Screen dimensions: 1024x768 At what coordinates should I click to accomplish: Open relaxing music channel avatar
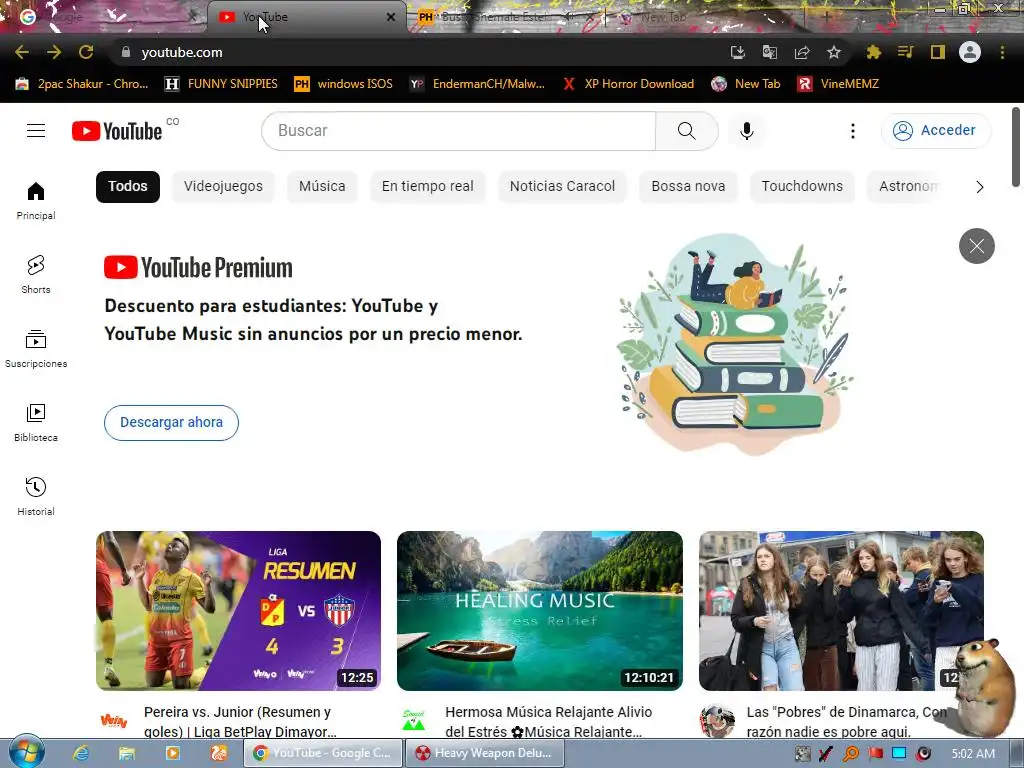pos(414,720)
